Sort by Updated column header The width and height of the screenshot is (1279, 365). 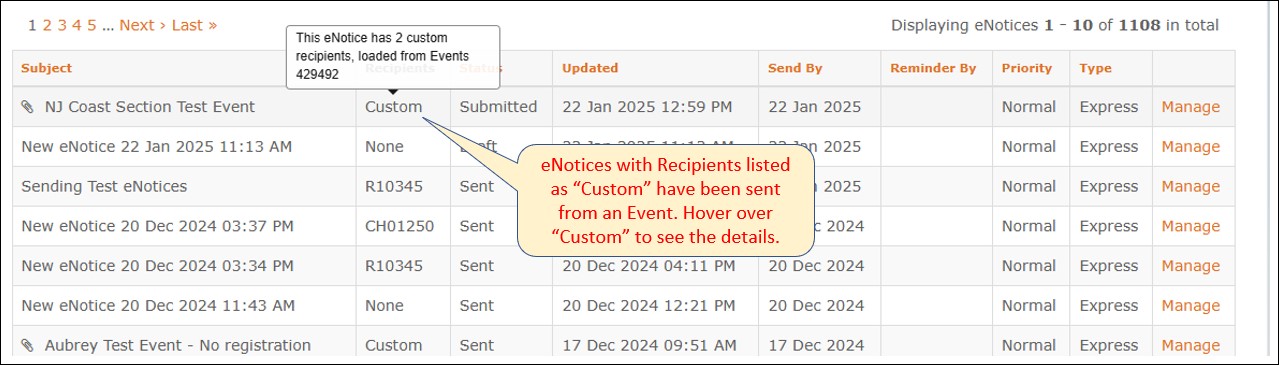[x=590, y=68]
